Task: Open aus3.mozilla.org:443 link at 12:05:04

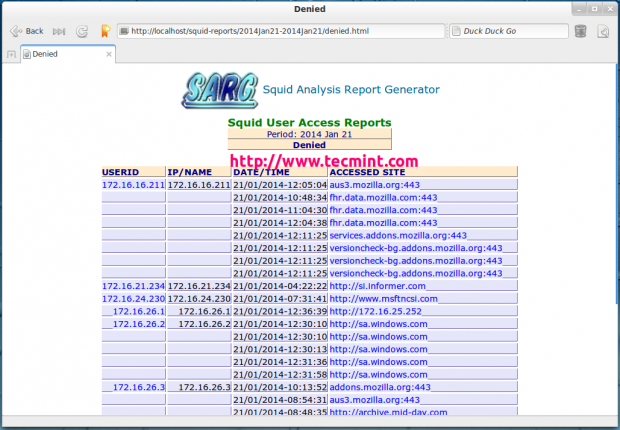Action: 374,185
